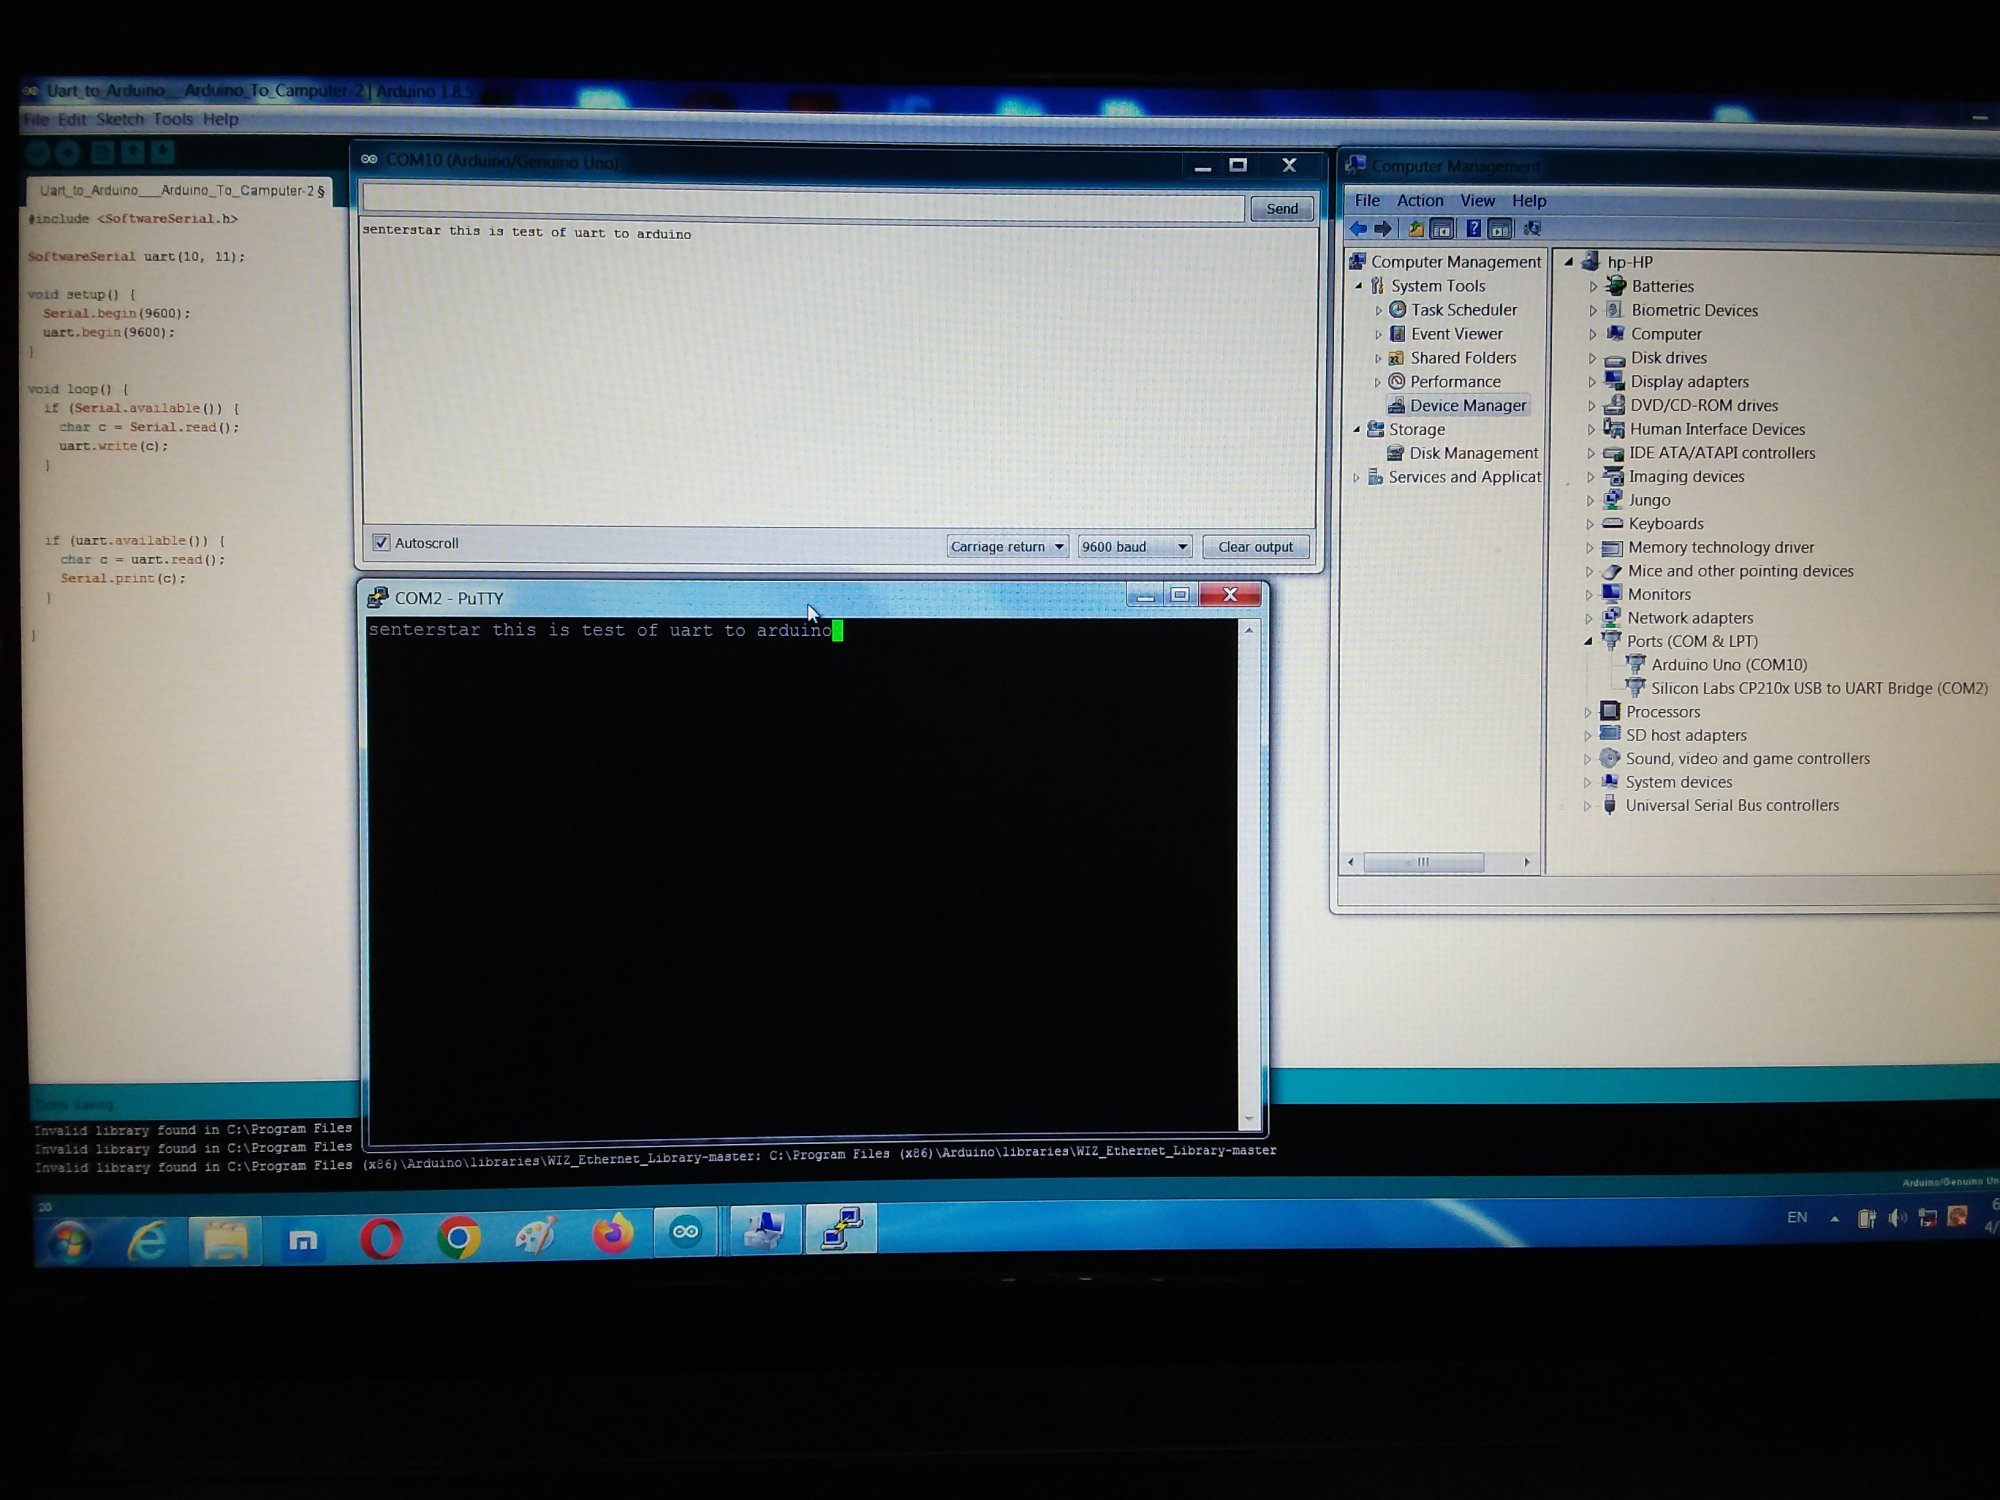Click the Arduino New sketch icon
The image size is (2000, 1500).
[x=102, y=152]
